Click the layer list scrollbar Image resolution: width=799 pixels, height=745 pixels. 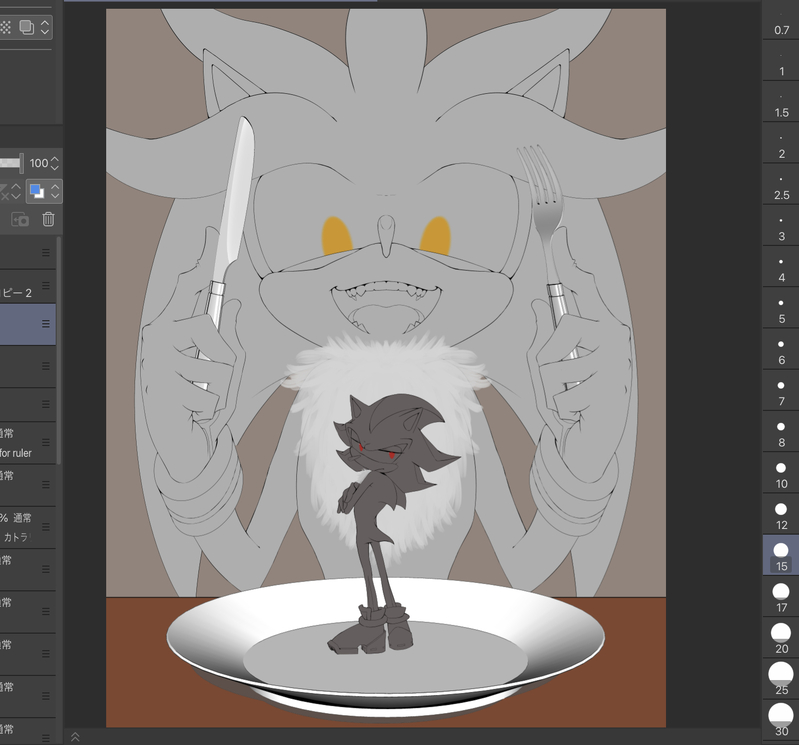[59, 351]
